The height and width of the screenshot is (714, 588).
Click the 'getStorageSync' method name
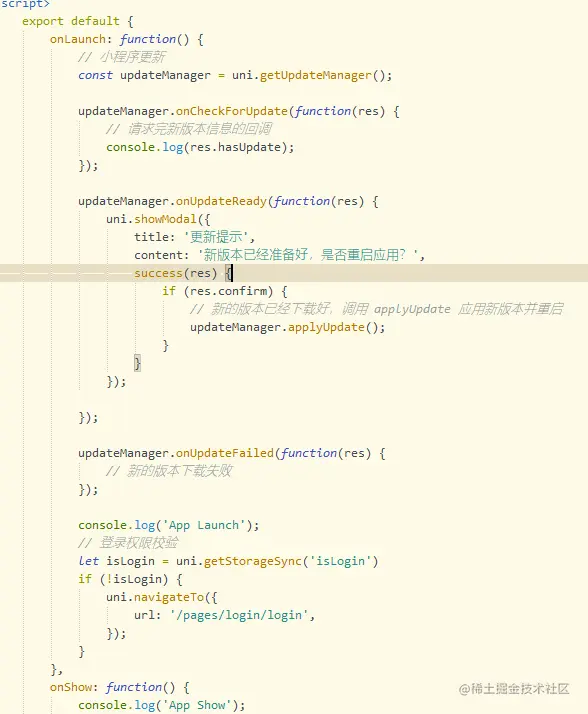coord(253,561)
